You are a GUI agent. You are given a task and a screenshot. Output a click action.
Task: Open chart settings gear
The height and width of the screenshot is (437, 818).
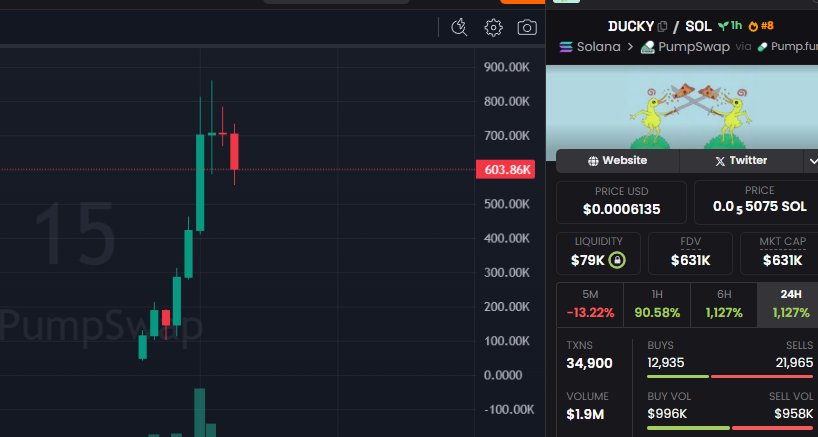coord(493,27)
